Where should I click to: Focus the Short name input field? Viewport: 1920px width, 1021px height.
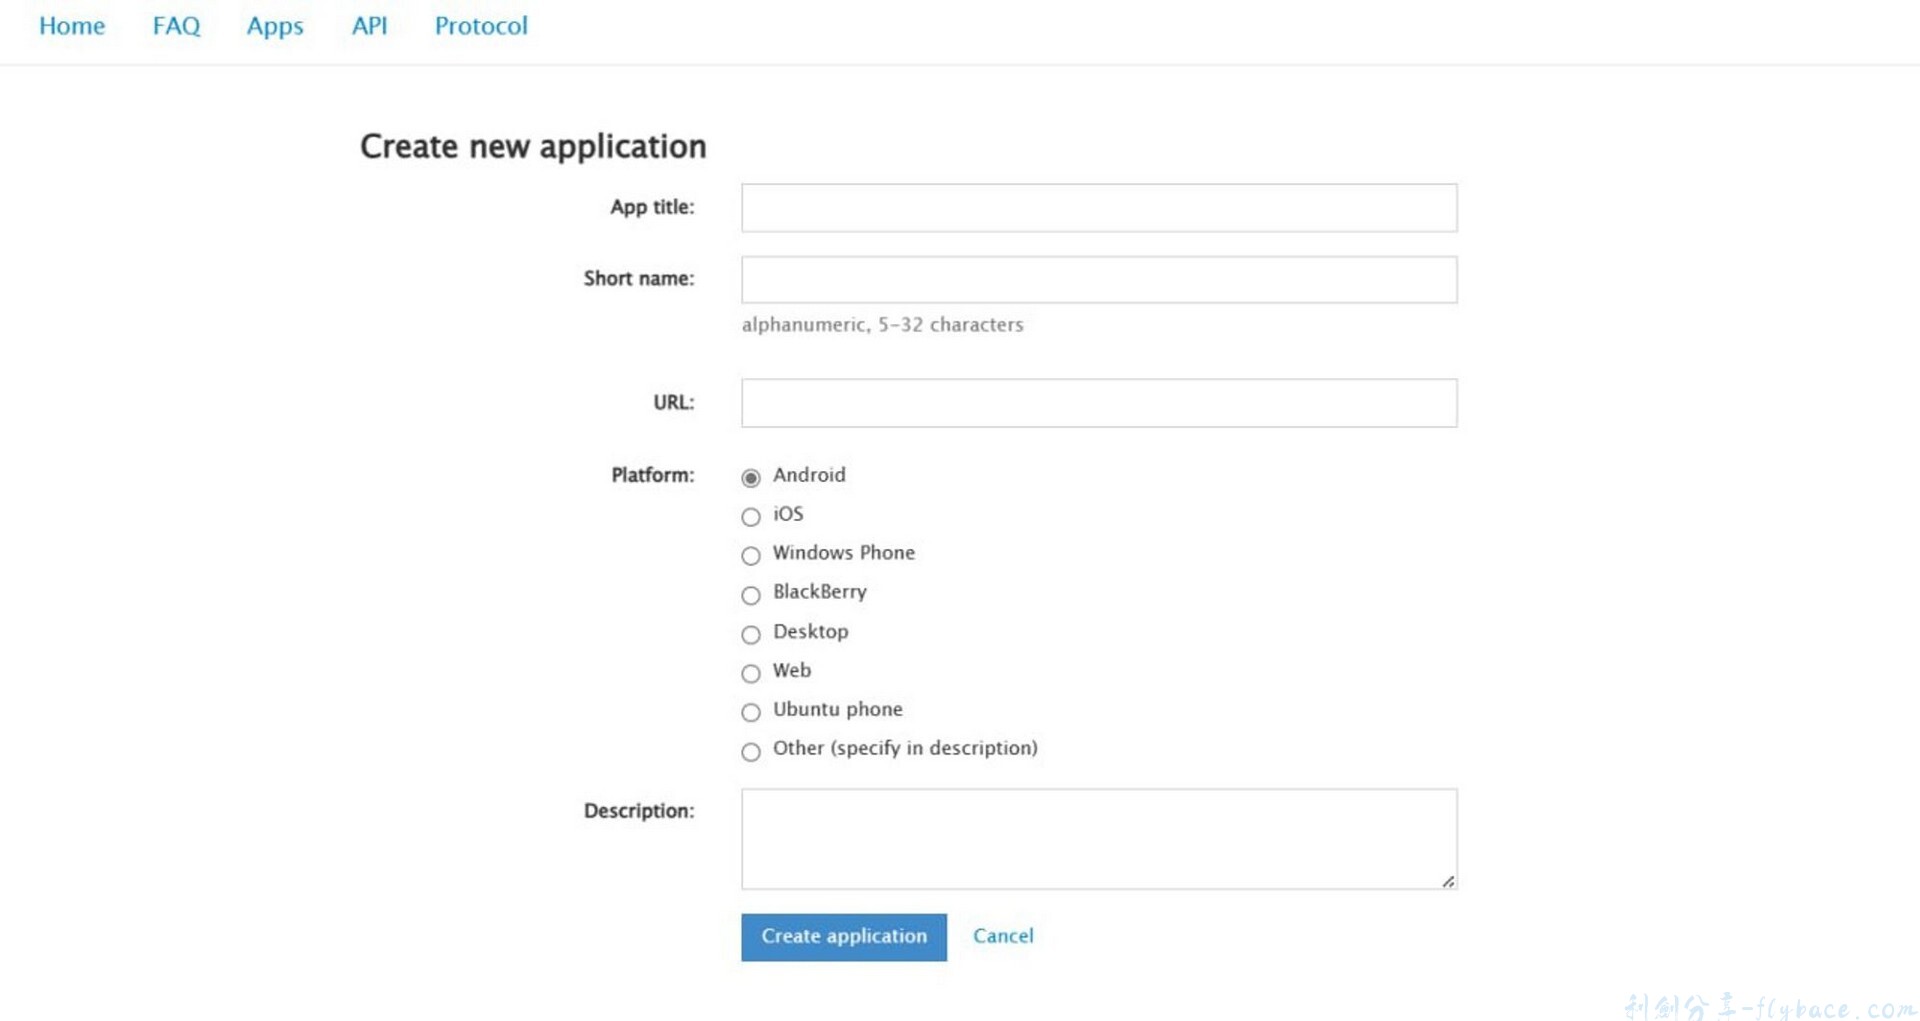tap(1098, 280)
